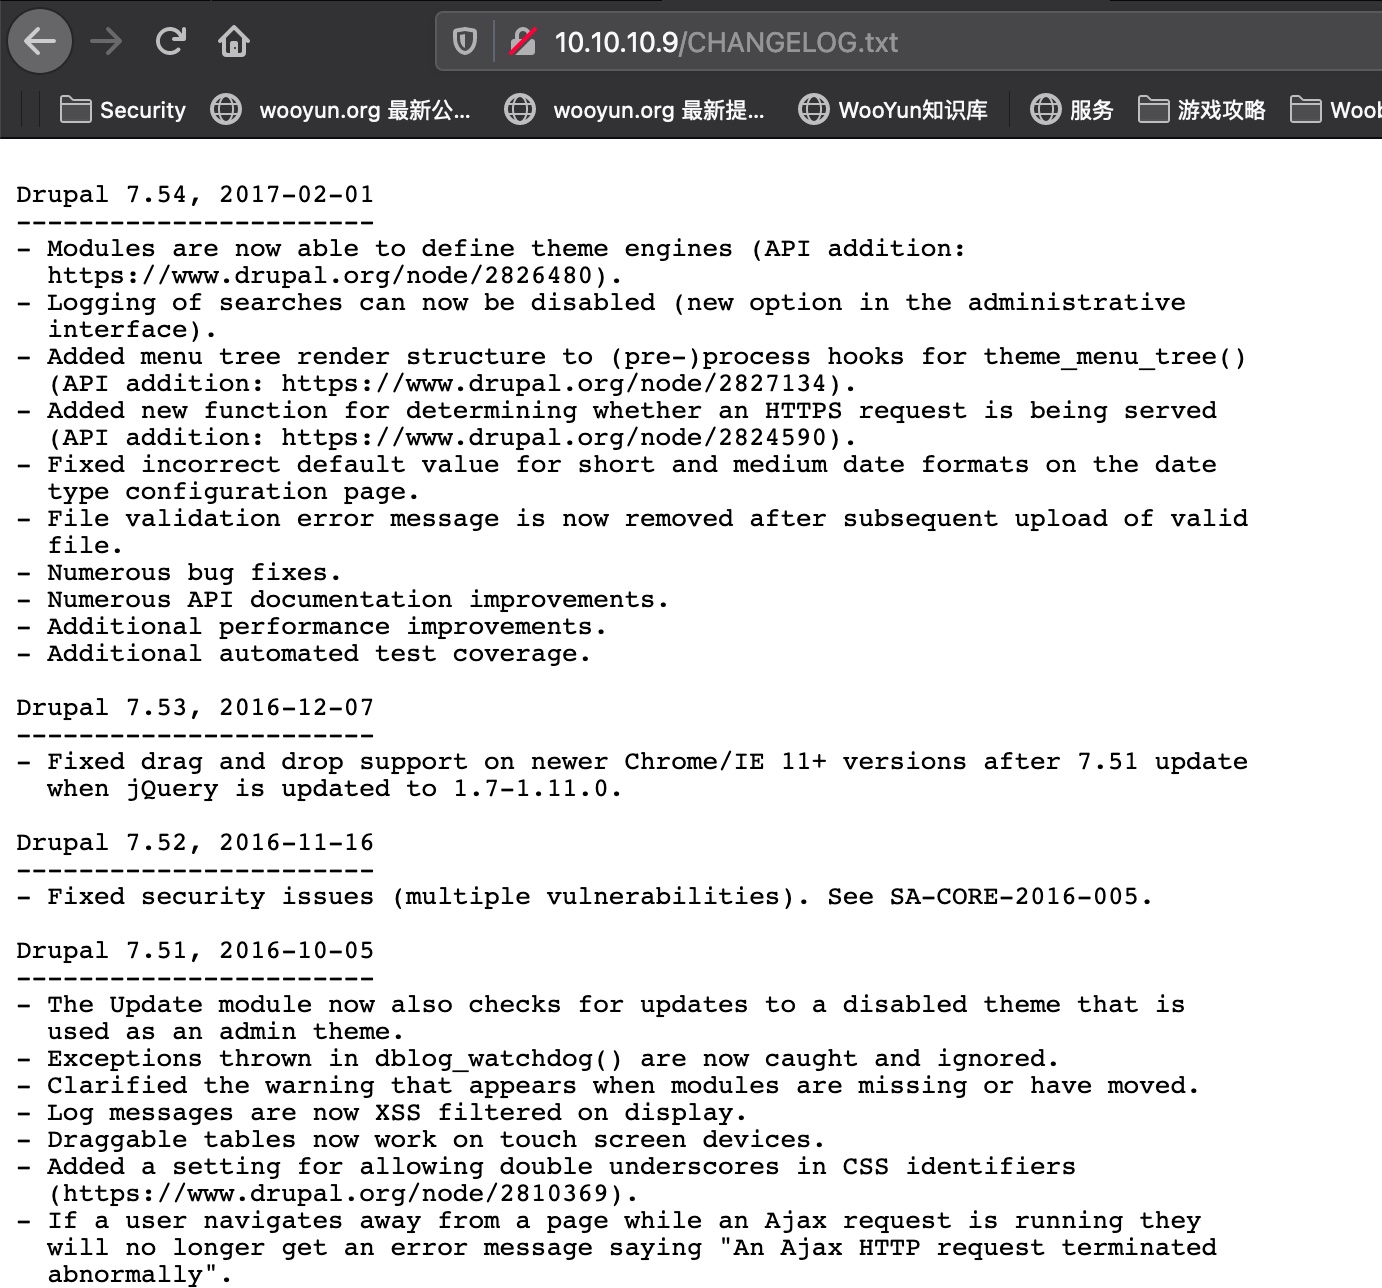Click the folder icon of 游戏攻略 bookmark
1382x1288 pixels.
click(x=1154, y=109)
